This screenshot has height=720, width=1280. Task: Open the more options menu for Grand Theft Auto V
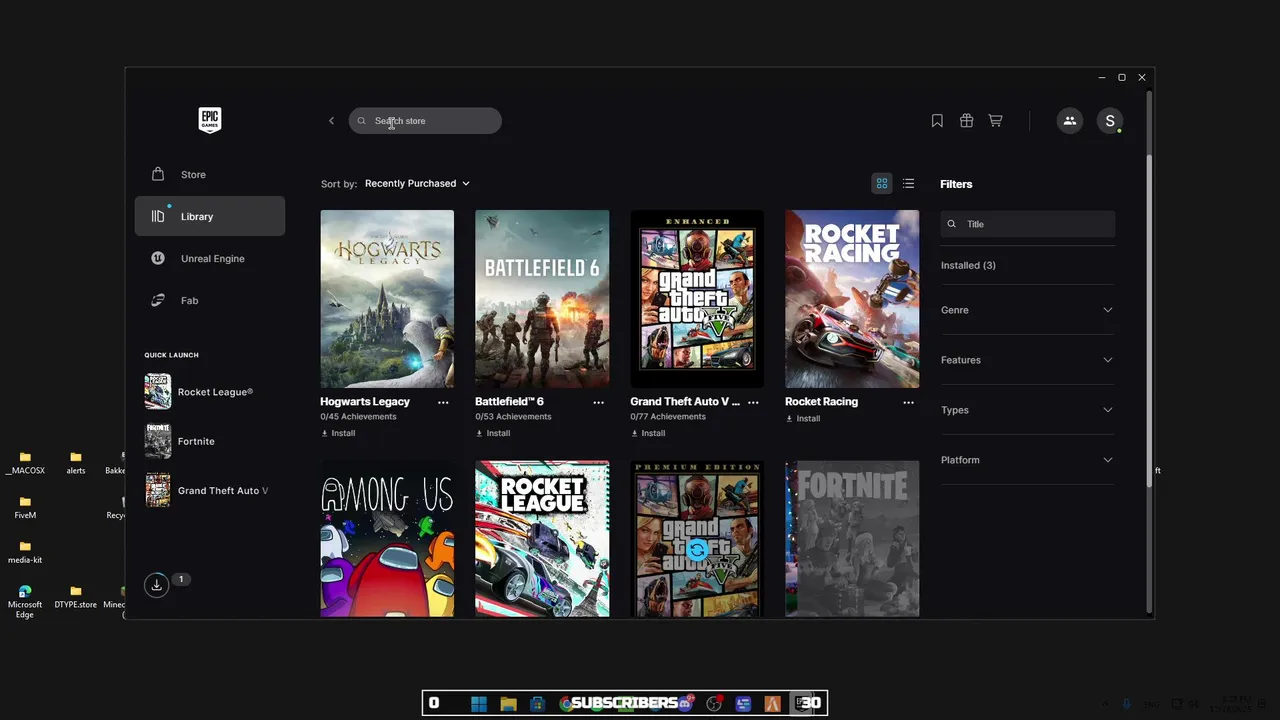click(753, 402)
